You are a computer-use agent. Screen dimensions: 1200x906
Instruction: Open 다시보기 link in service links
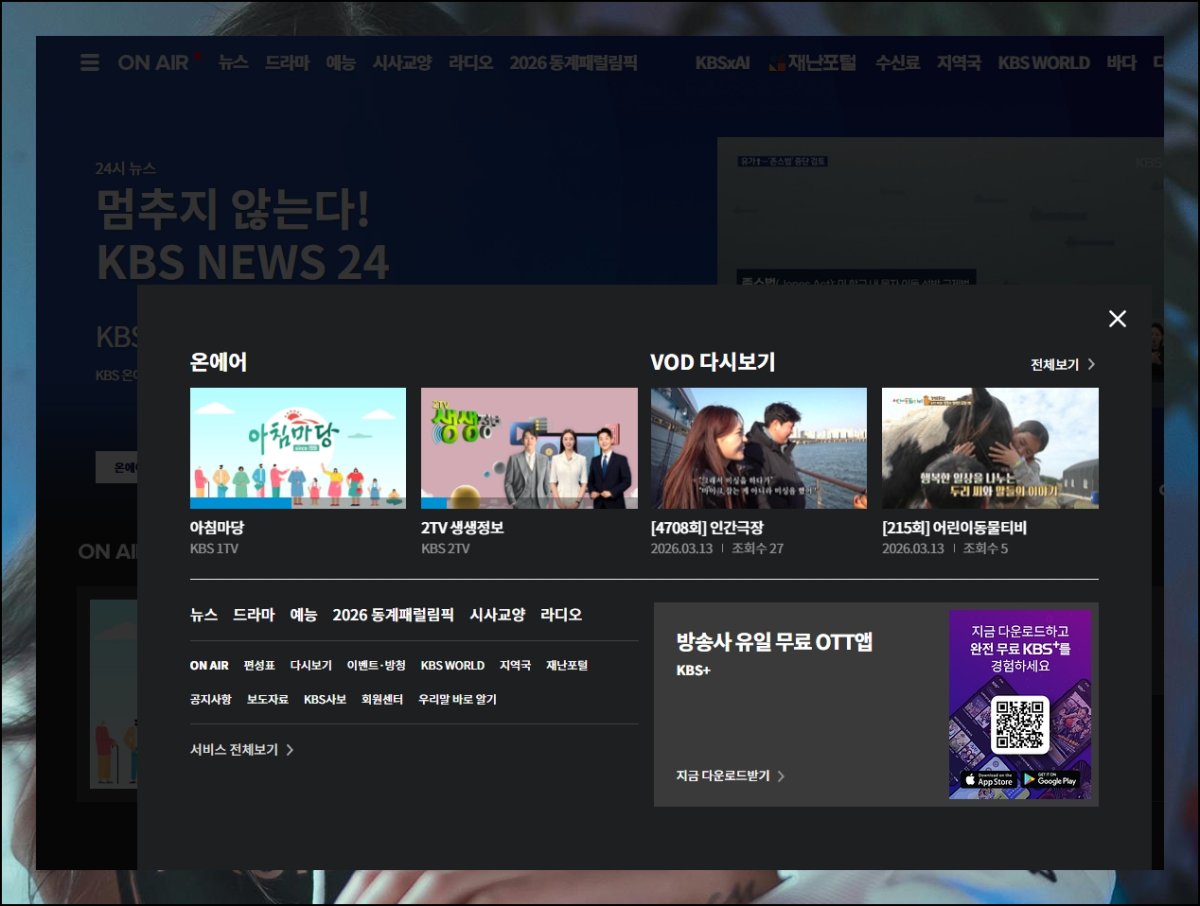pyautogui.click(x=311, y=665)
